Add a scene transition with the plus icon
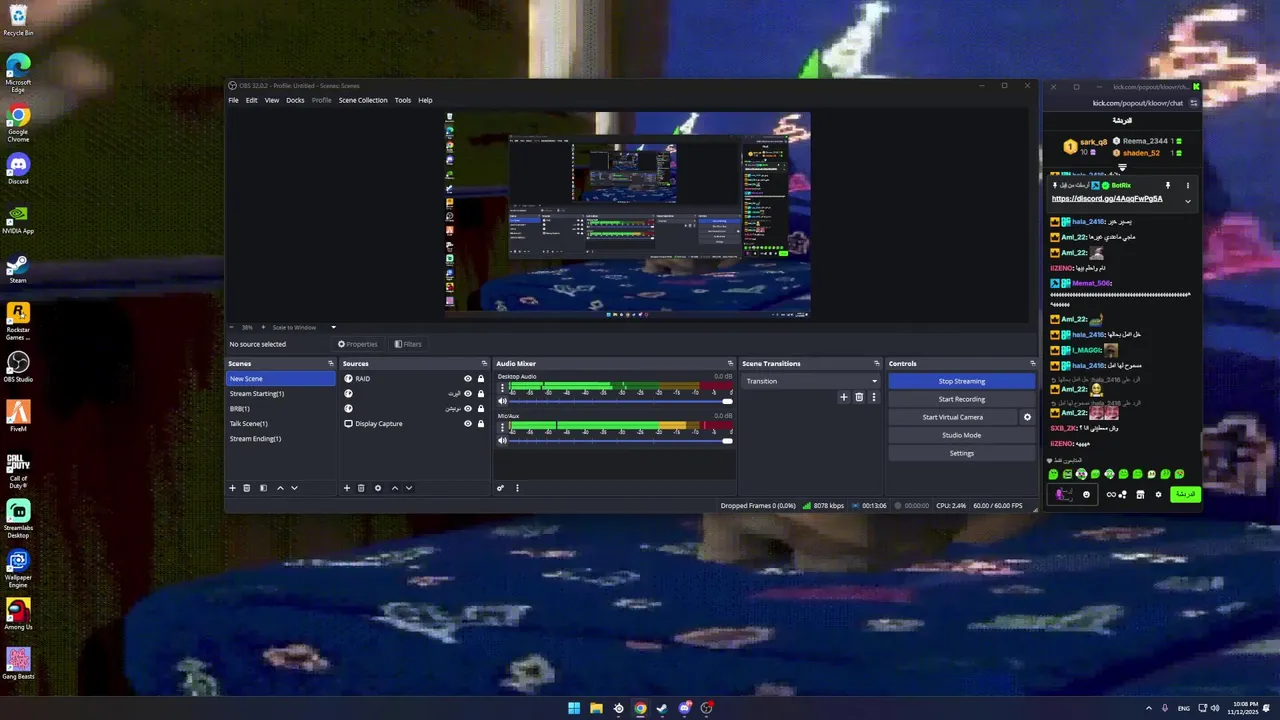Screen dimensions: 1280x720 point(843,397)
